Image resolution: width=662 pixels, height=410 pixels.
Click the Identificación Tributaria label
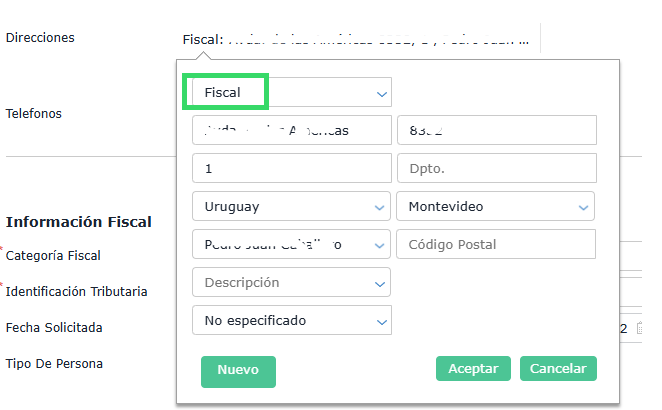click(77, 291)
